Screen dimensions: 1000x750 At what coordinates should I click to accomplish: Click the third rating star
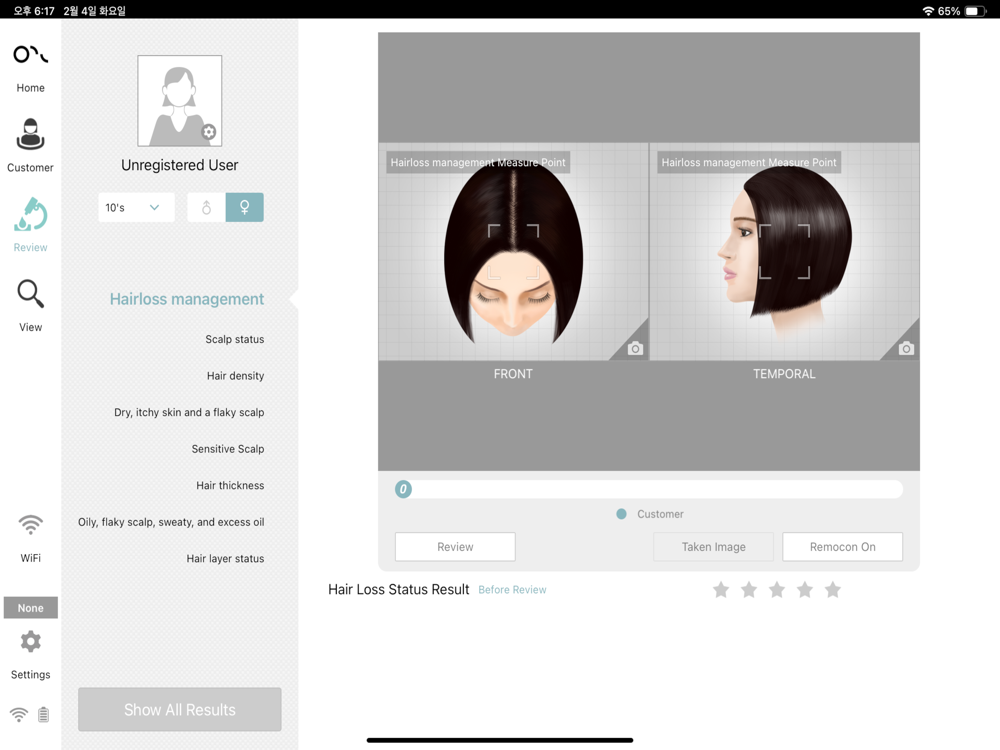click(777, 590)
